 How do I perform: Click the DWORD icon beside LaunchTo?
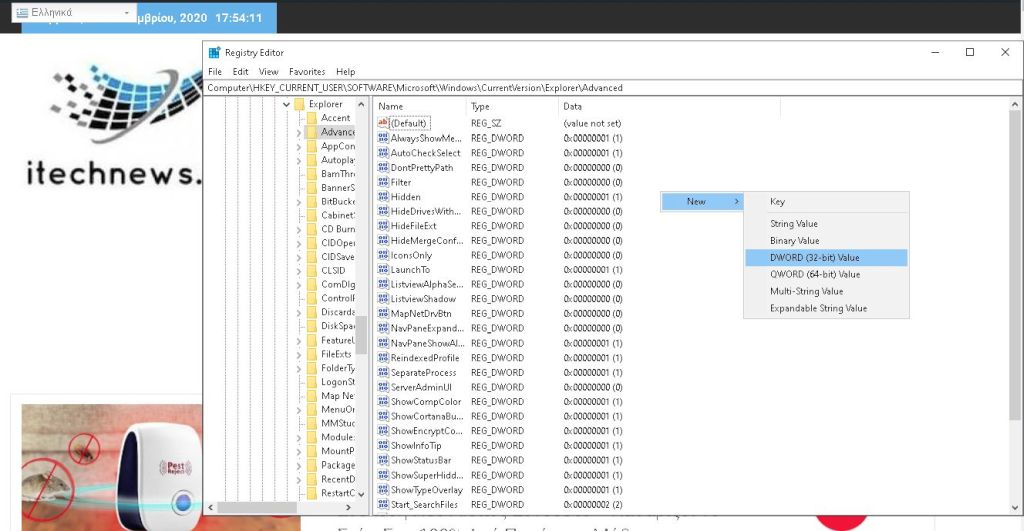pyautogui.click(x=383, y=270)
